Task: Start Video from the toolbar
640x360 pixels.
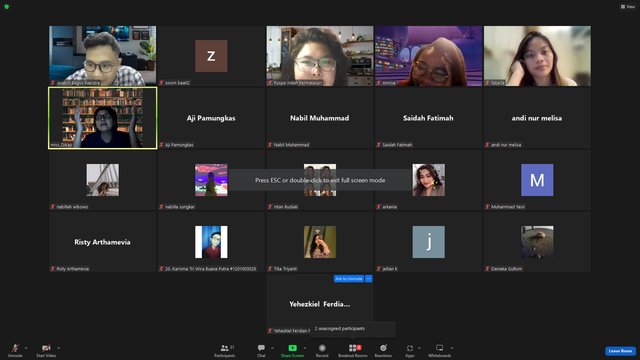Action: point(46,350)
